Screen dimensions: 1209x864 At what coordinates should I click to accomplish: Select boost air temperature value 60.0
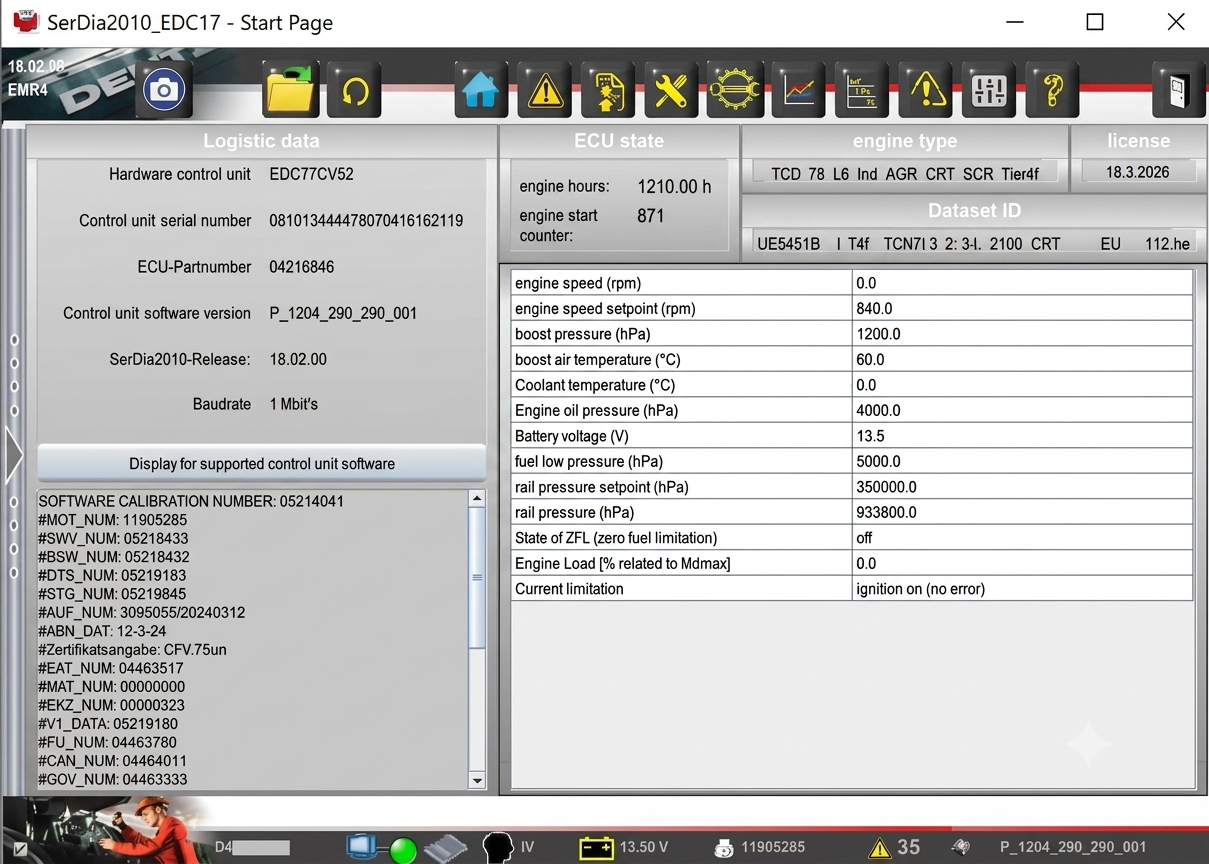click(1022, 360)
